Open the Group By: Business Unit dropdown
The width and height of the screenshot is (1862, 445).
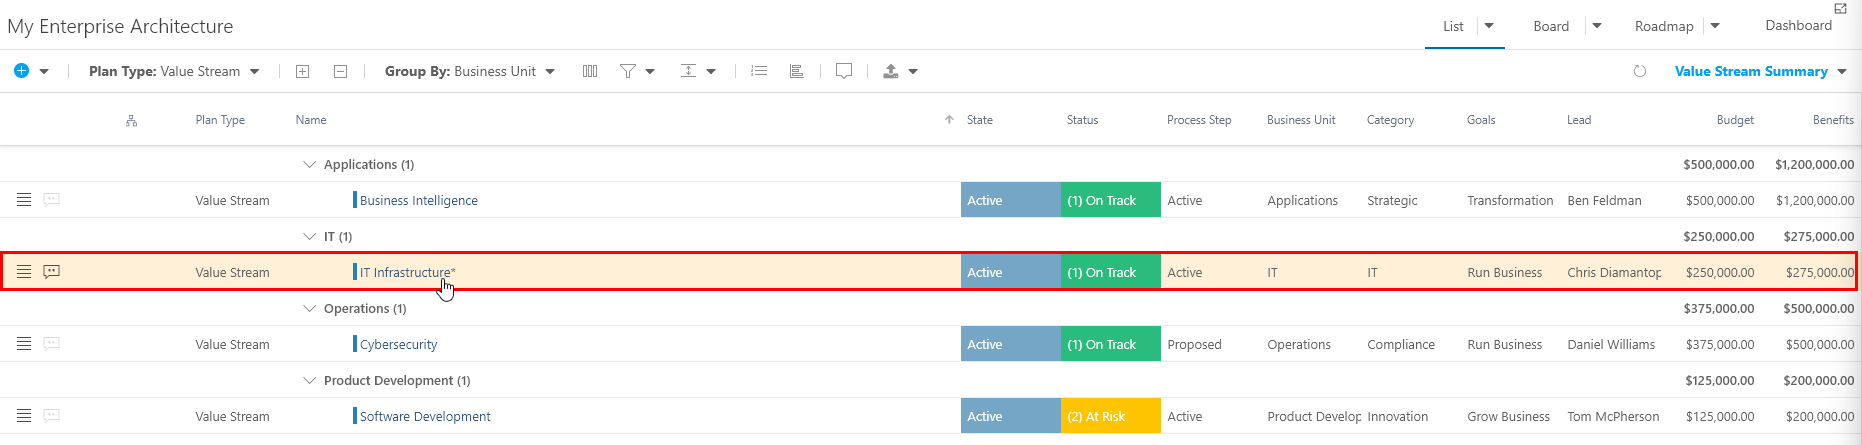coord(470,71)
